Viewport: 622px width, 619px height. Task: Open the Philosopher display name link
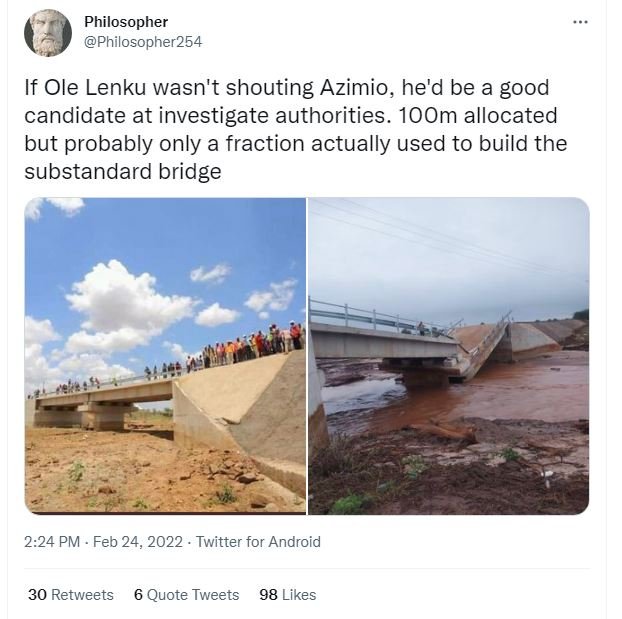pyautogui.click(x=126, y=22)
